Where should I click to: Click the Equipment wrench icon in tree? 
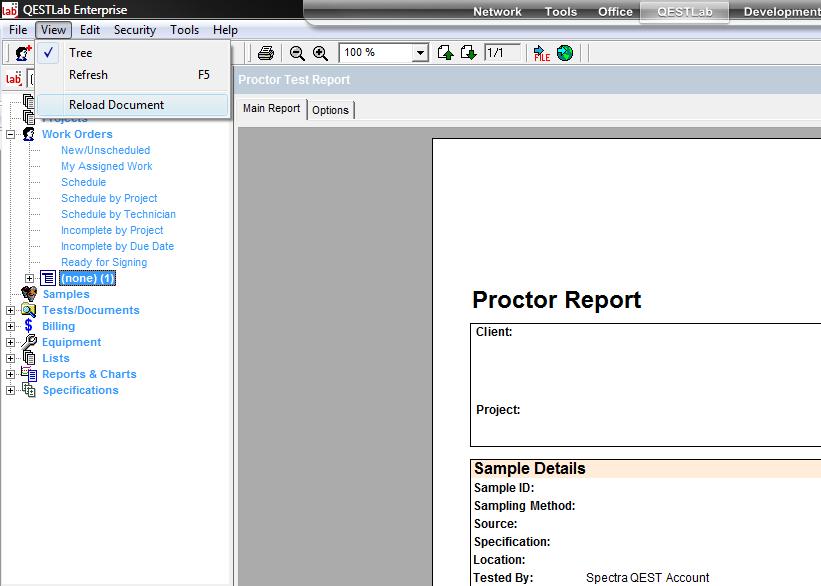29,342
